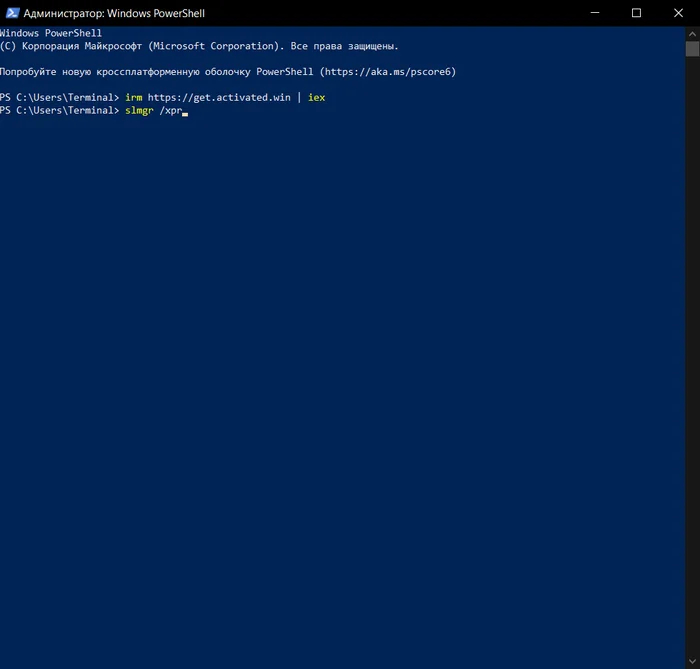Maximize the PowerShell window
Image resolution: width=700 pixels, height=669 pixels.
(x=636, y=13)
